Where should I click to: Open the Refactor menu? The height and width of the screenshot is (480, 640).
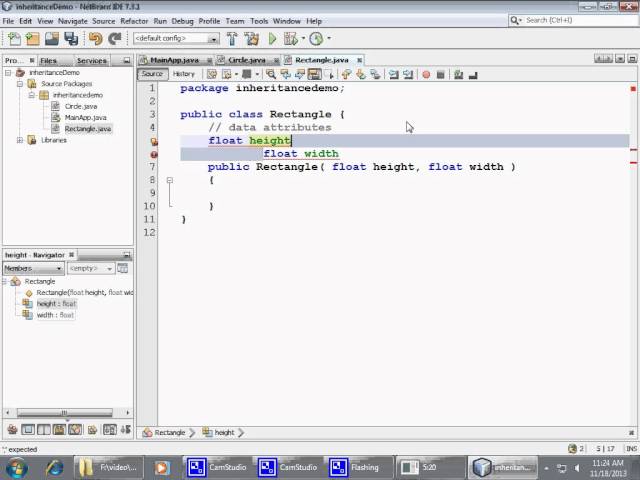pyautogui.click(x=134, y=20)
